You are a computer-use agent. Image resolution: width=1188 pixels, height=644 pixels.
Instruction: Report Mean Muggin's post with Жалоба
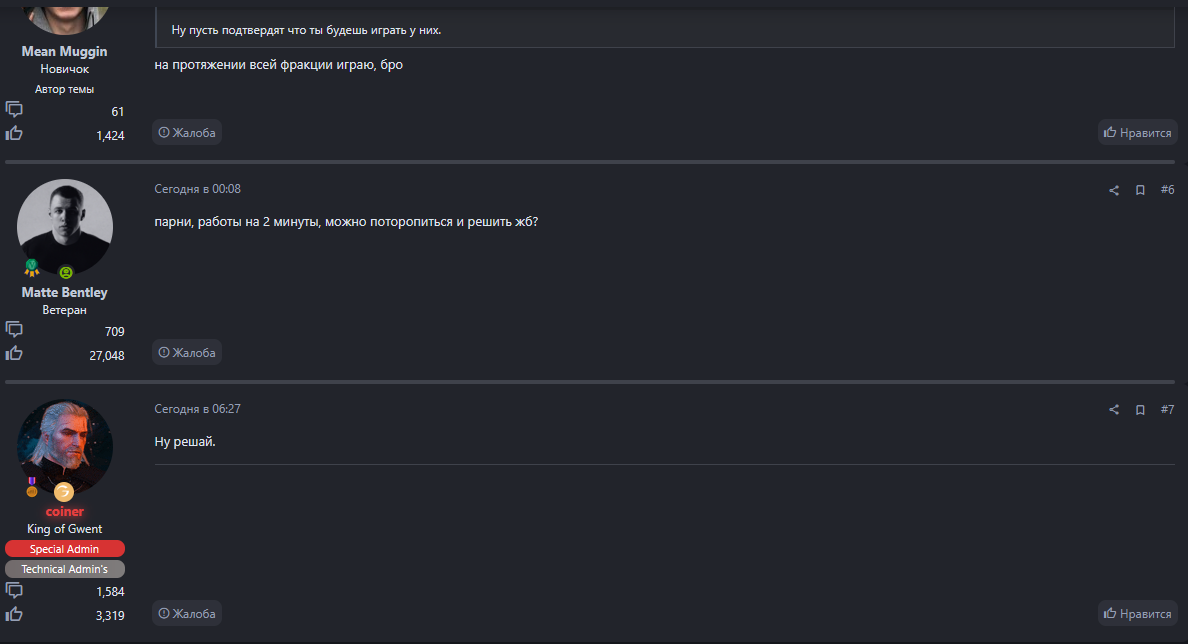187,132
